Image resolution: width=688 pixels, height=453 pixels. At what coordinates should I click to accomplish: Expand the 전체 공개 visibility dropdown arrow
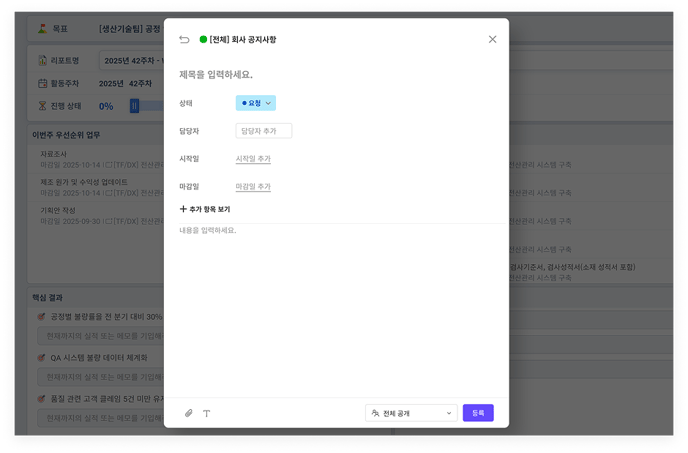click(448, 413)
